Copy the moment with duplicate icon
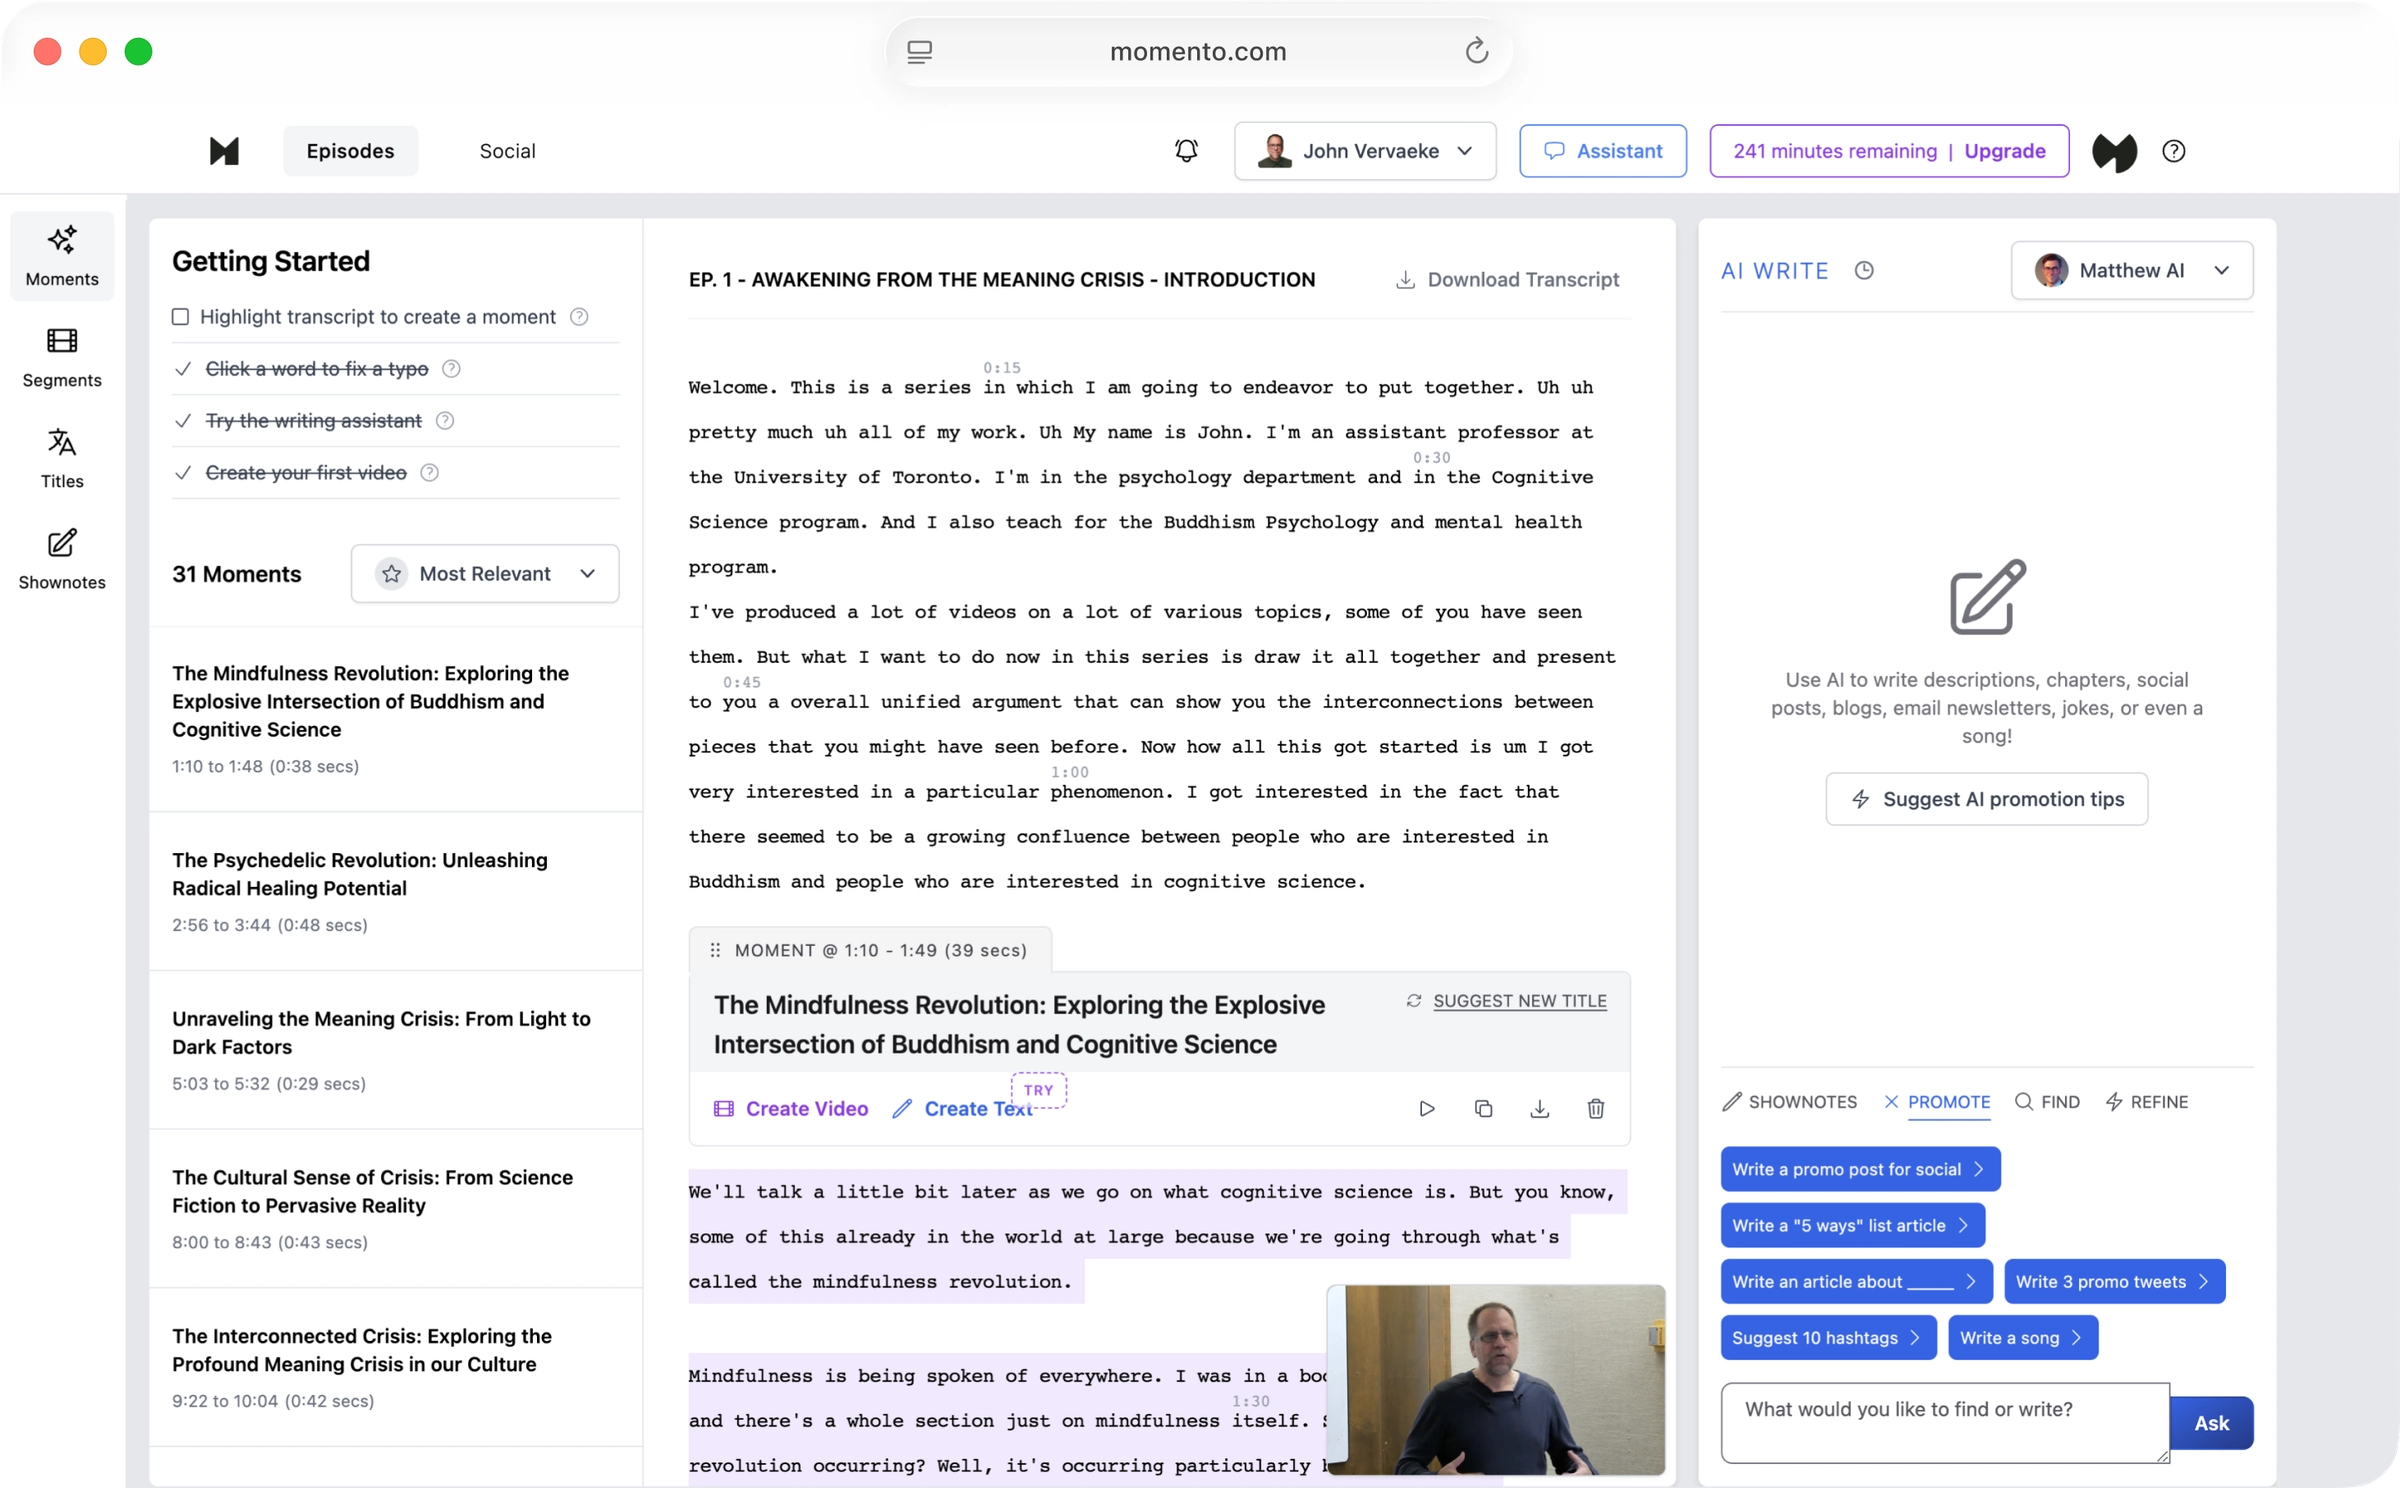This screenshot has height=1488, width=2400. point(1483,1108)
